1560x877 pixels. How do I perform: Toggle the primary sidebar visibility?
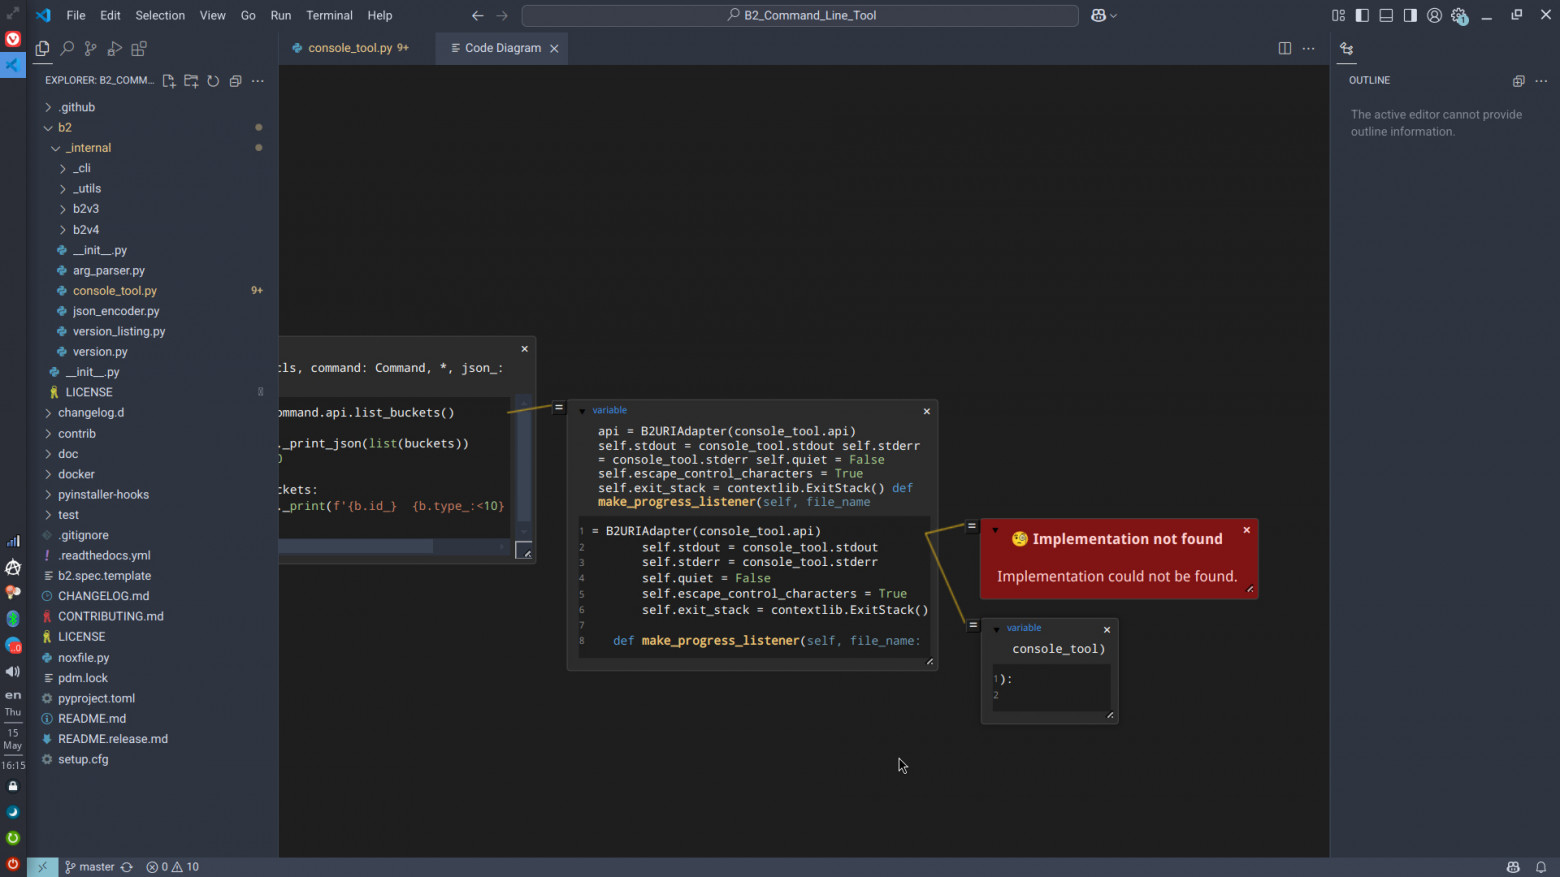coord(1362,15)
